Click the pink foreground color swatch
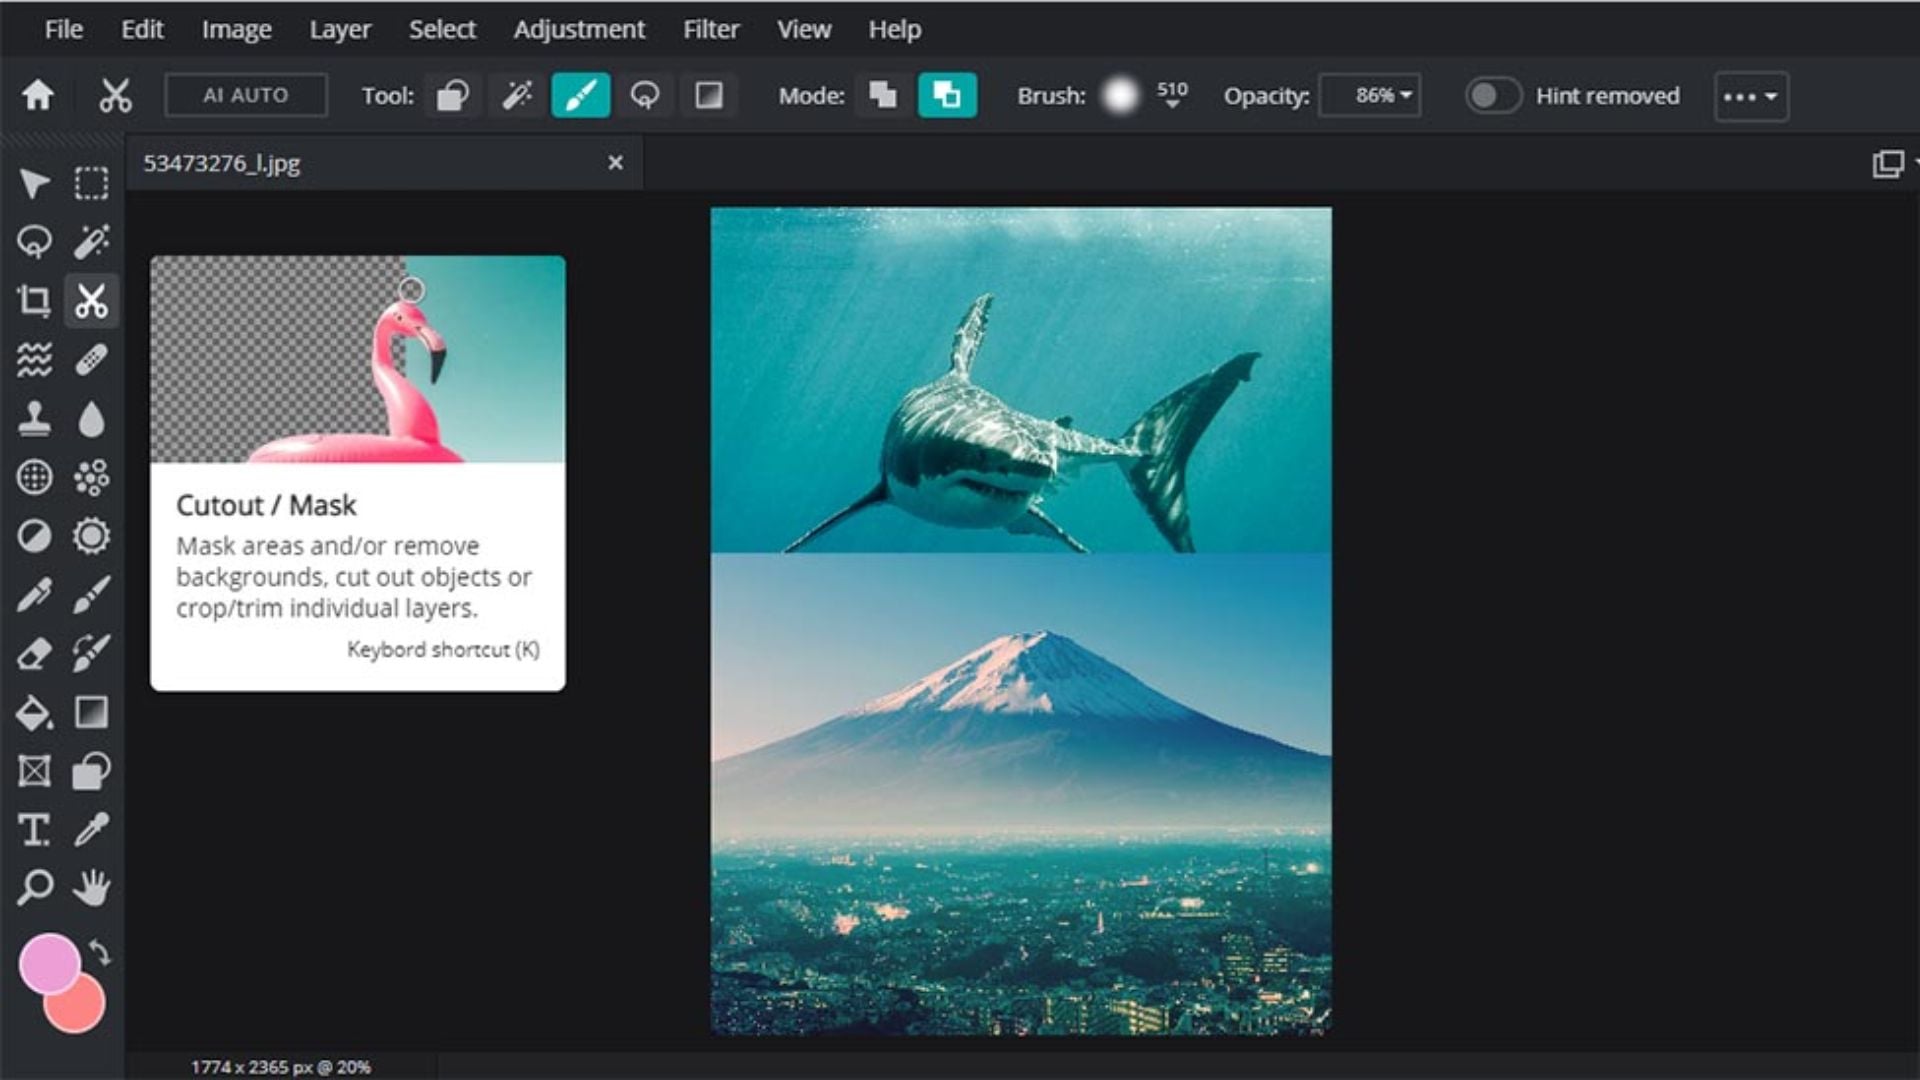 49,963
